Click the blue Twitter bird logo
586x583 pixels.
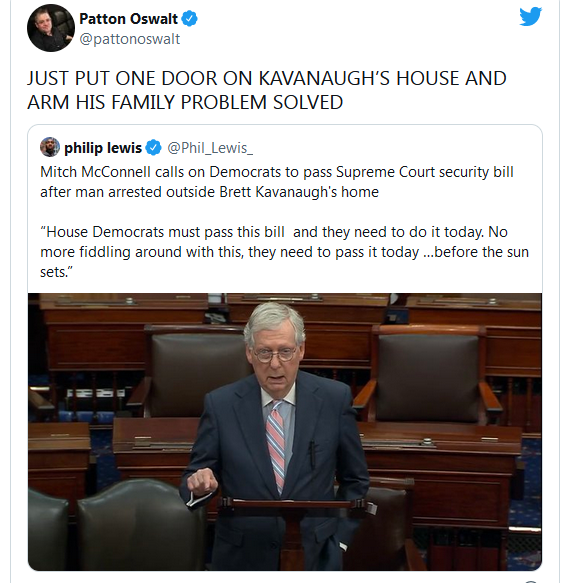[531, 16]
